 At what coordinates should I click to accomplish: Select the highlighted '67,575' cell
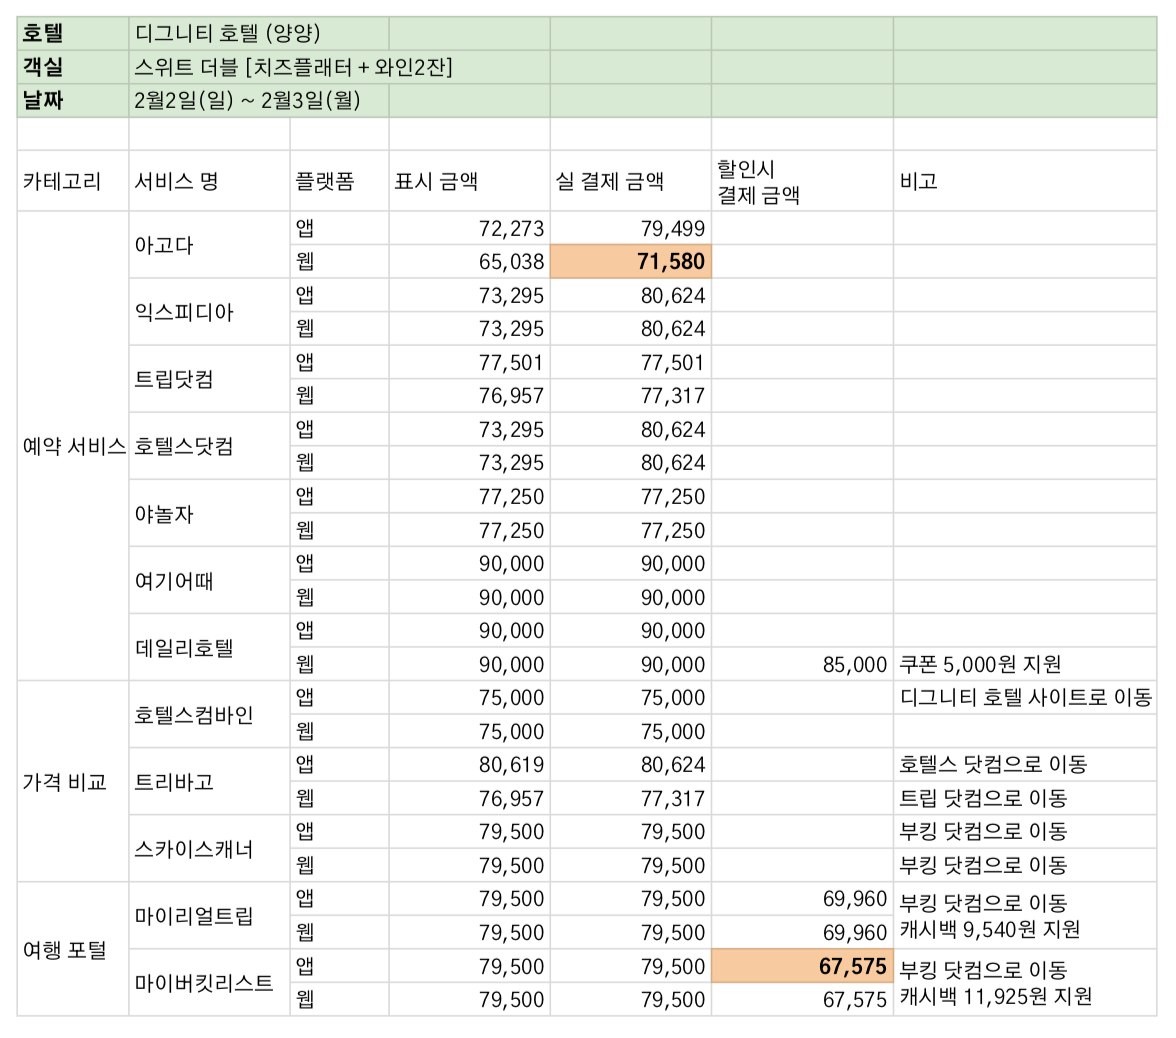802,966
